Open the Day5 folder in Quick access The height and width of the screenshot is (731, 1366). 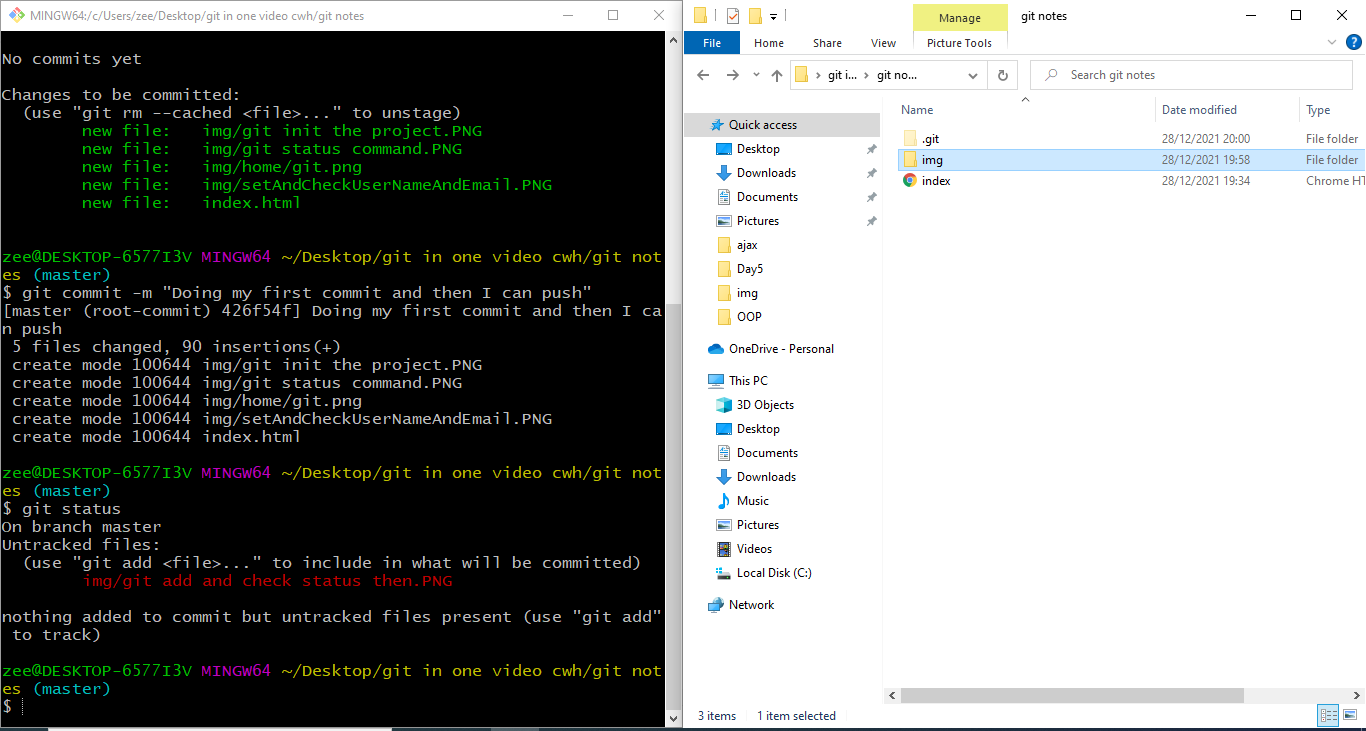750,269
